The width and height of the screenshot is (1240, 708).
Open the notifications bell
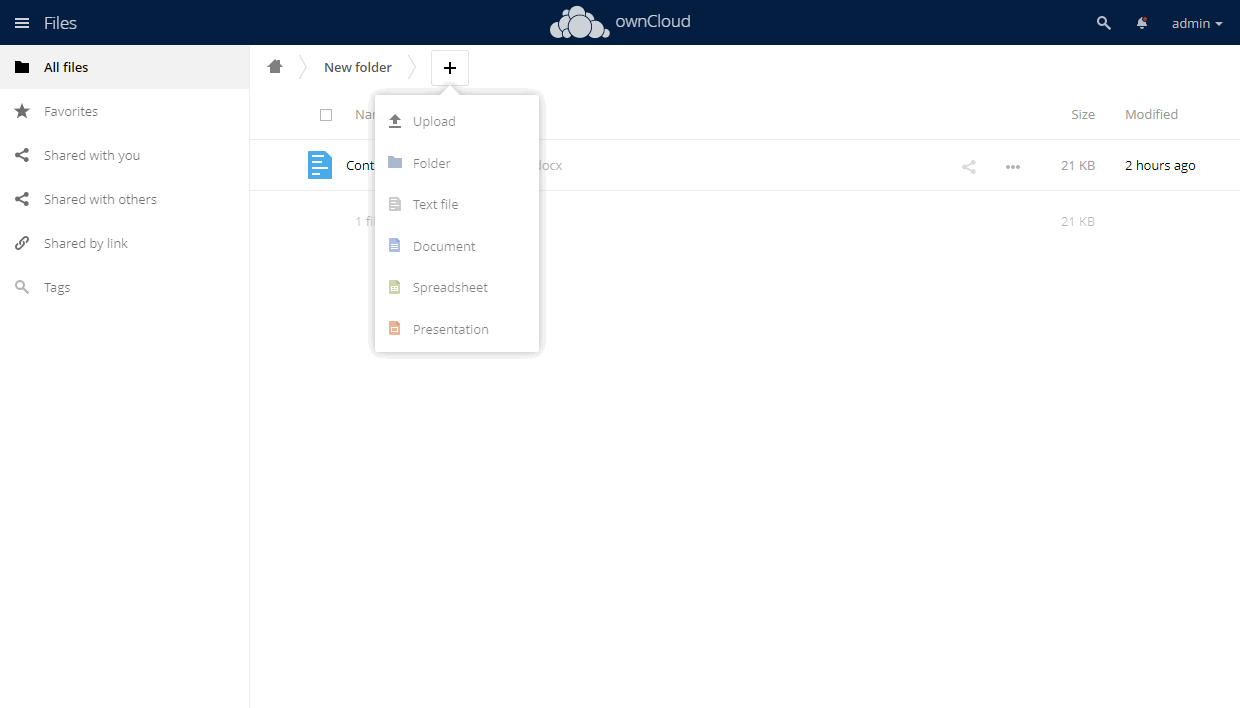[x=1142, y=23]
